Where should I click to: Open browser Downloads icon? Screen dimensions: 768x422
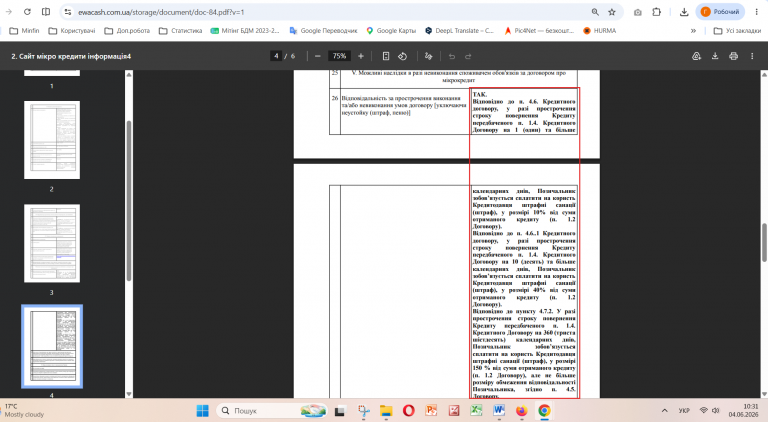(684, 12)
